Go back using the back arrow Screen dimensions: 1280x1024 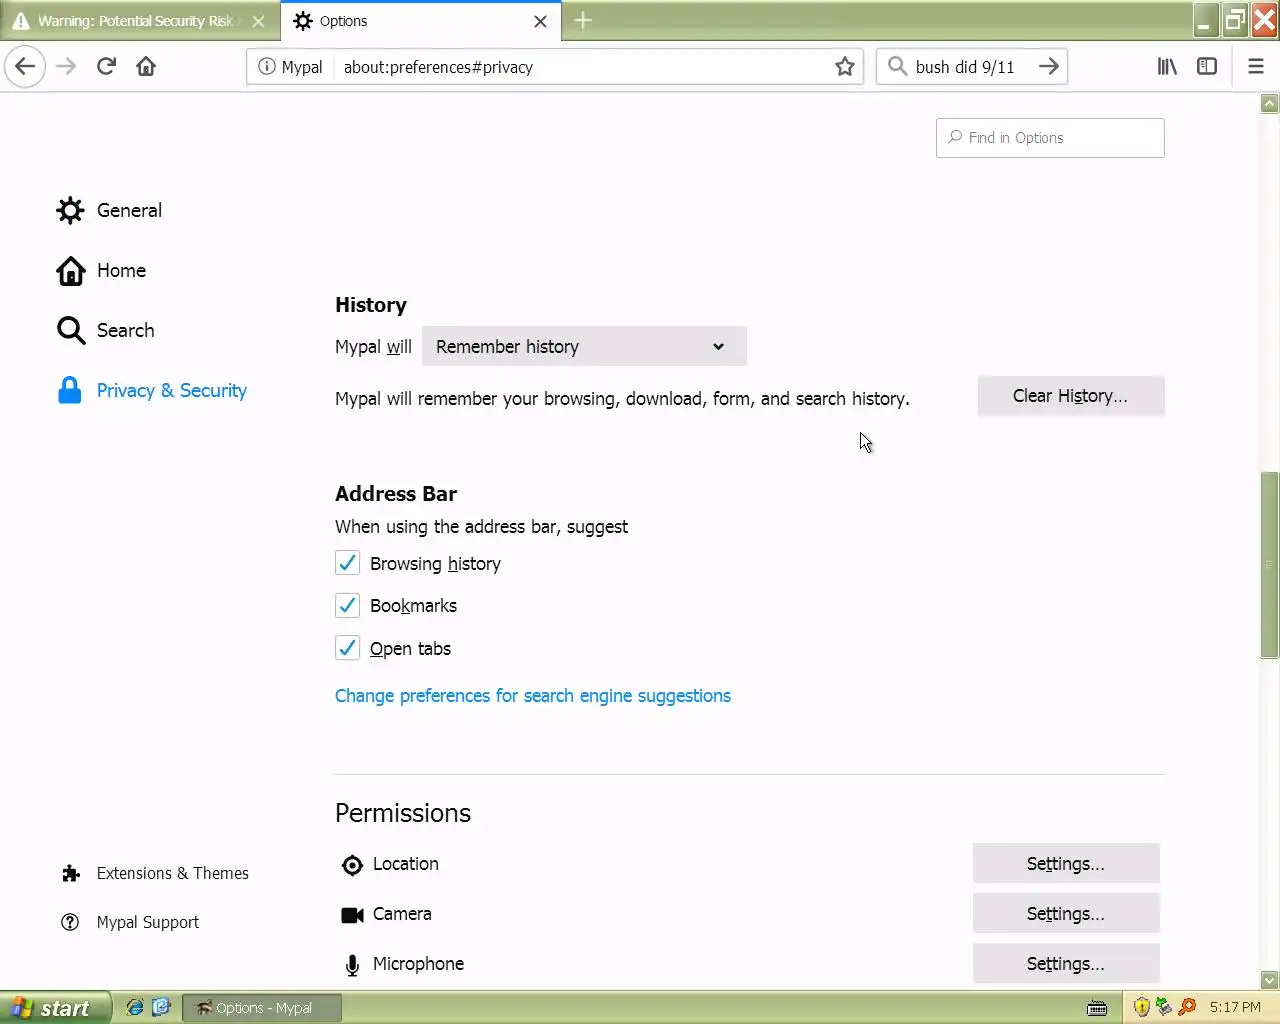[x=25, y=67]
